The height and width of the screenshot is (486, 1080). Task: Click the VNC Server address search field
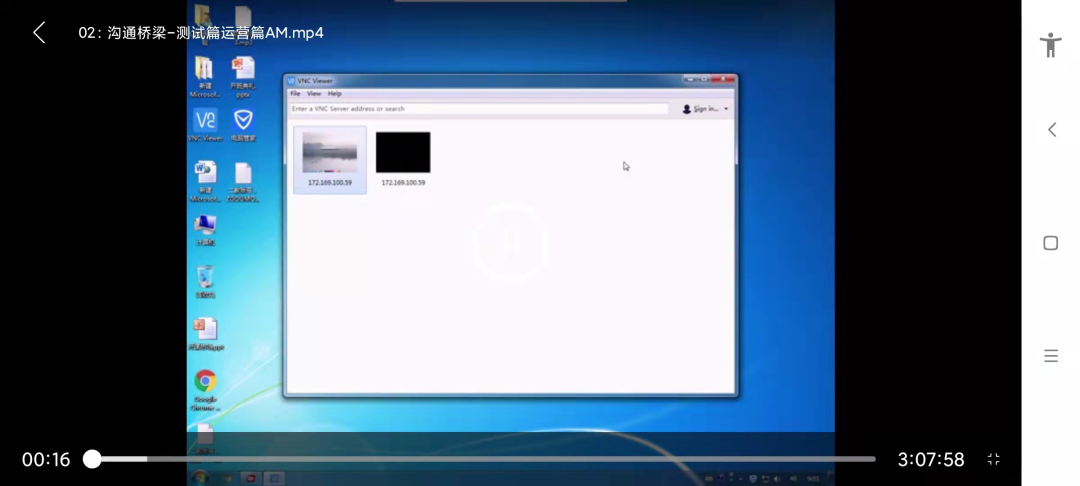click(478, 109)
